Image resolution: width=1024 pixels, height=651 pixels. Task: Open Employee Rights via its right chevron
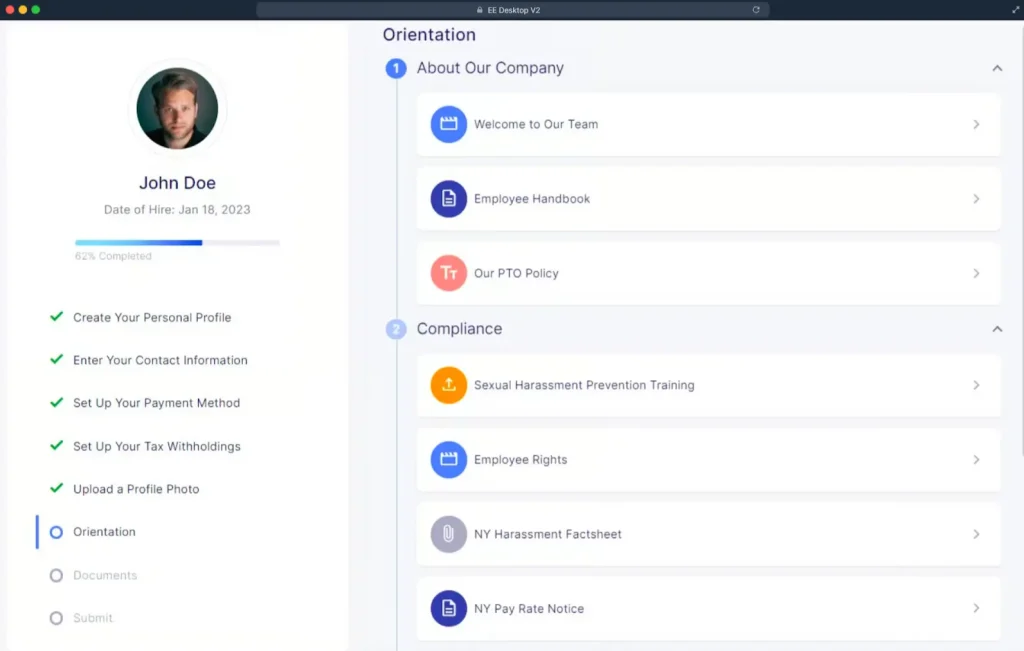click(976, 460)
